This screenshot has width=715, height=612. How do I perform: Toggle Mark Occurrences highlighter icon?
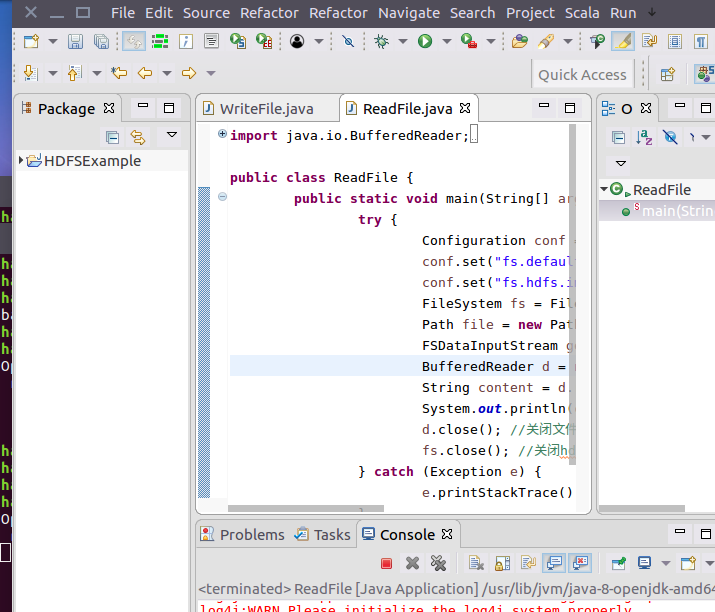[x=623, y=41]
